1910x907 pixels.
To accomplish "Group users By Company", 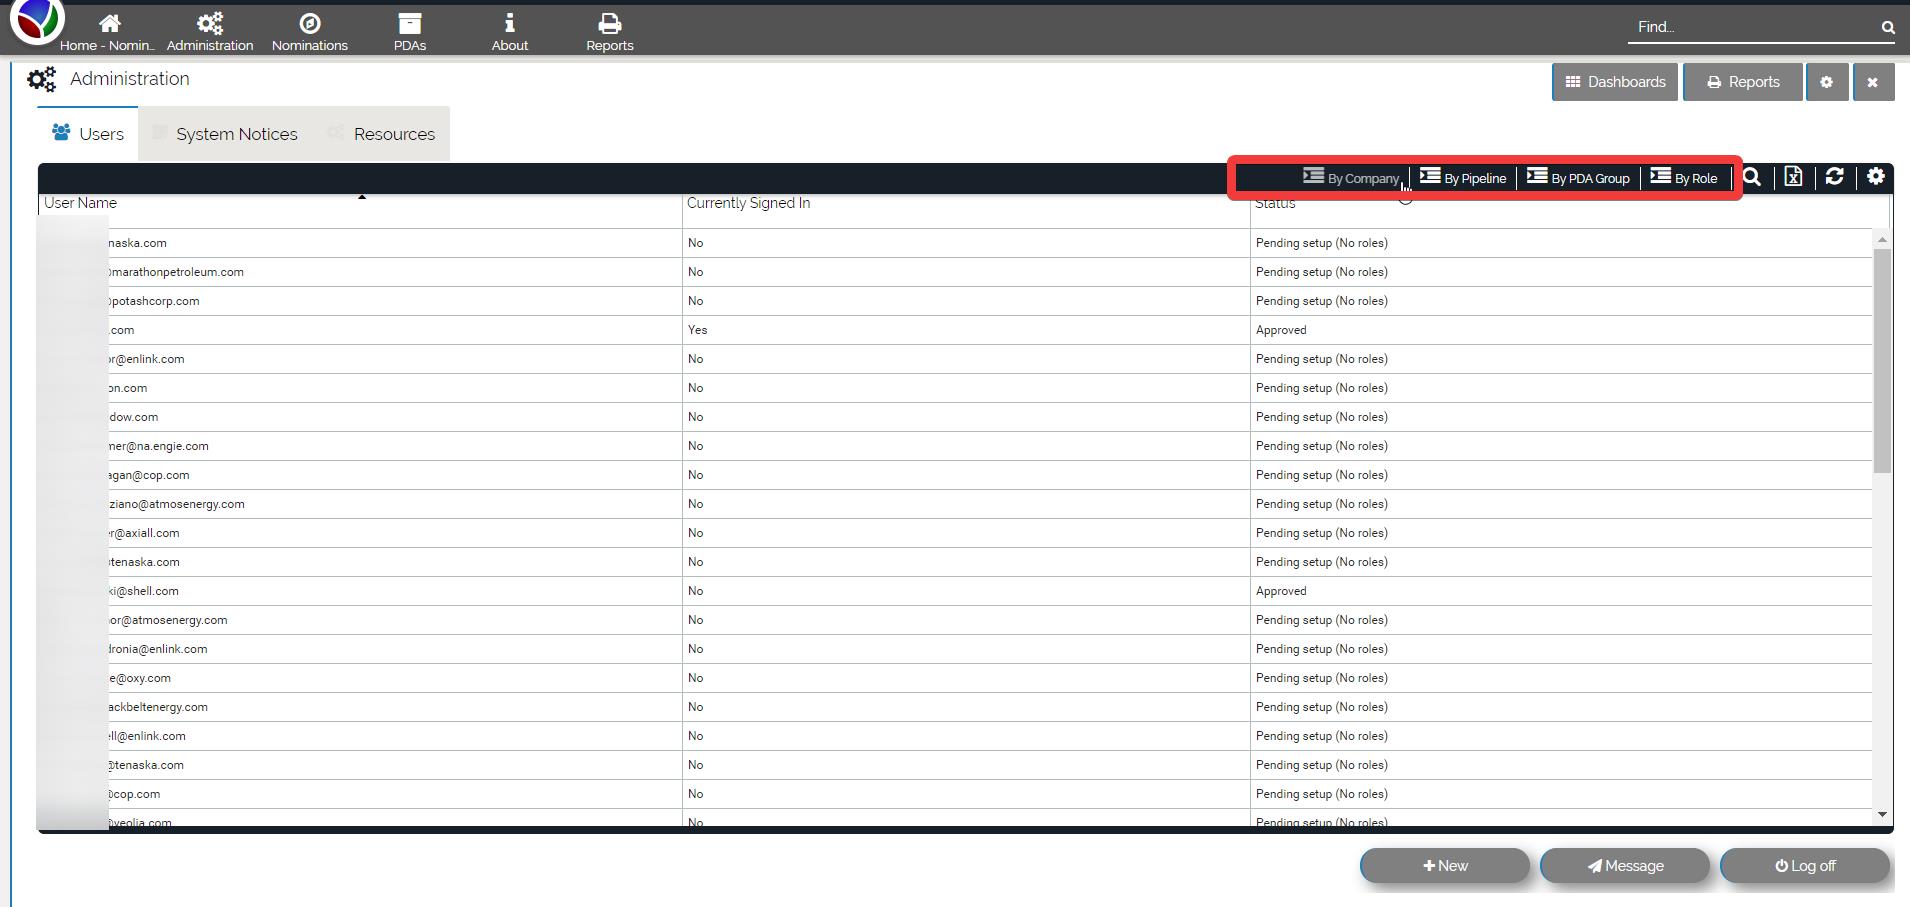I will [x=1351, y=178].
